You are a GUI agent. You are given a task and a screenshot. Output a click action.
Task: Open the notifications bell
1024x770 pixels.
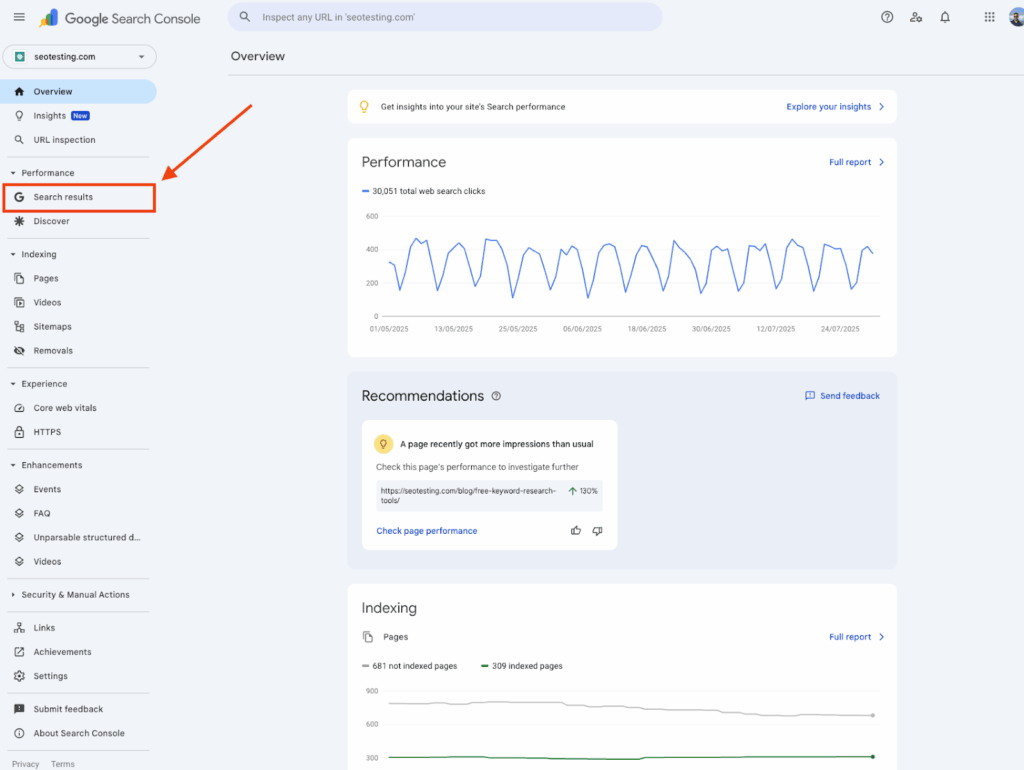click(x=944, y=18)
